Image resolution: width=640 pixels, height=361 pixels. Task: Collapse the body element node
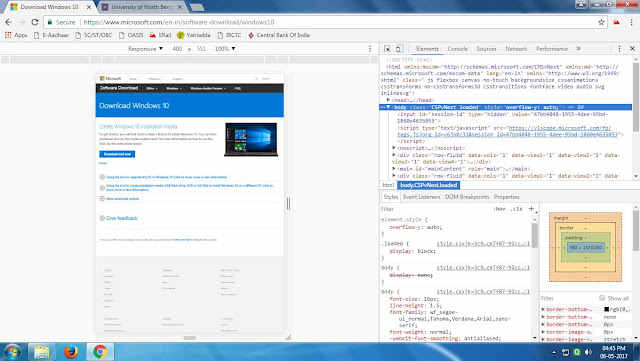(x=388, y=107)
